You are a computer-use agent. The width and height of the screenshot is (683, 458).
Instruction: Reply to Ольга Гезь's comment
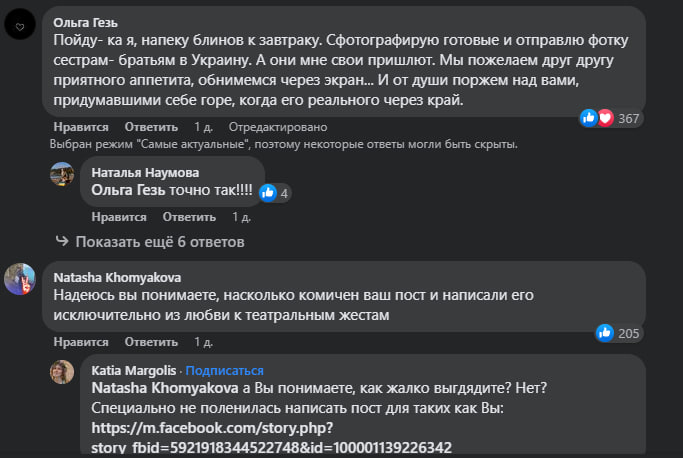point(151,127)
